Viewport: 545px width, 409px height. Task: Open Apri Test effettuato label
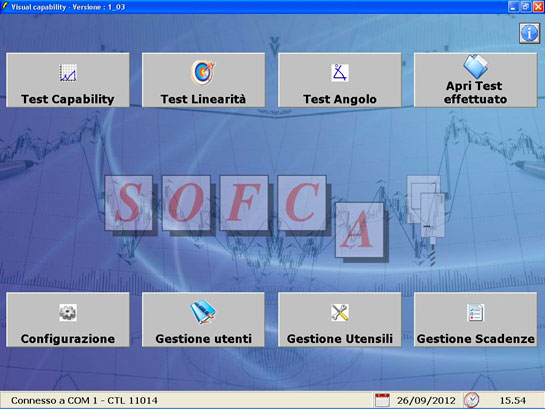pyautogui.click(x=475, y=92)
